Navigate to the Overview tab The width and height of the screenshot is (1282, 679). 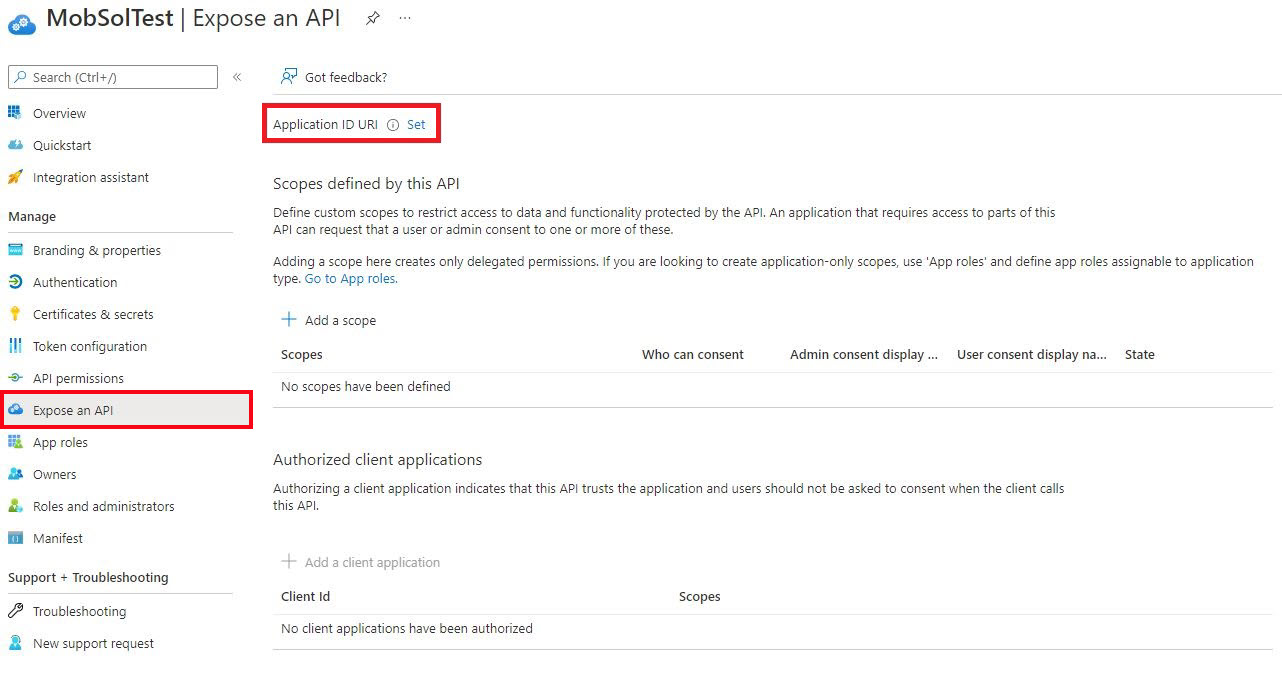click(59, 113)
